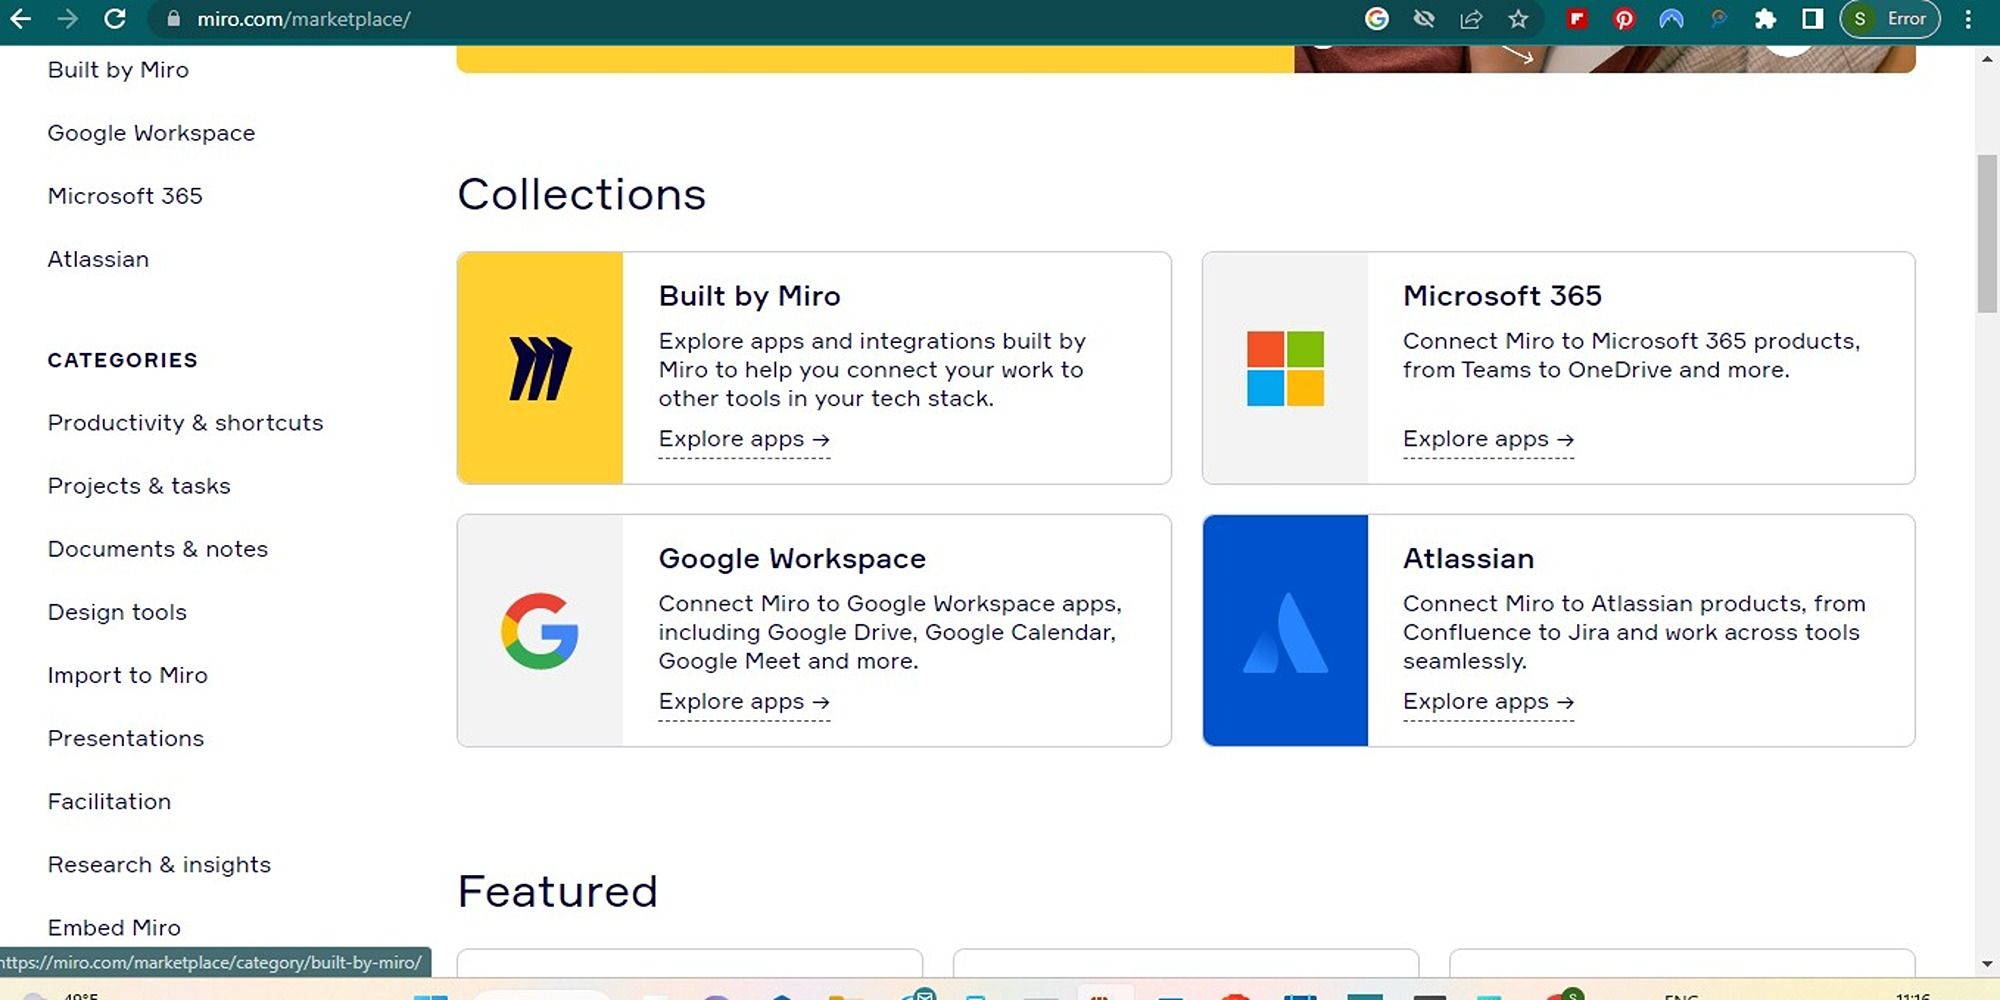Open the Google Workspace card title
This screenshot has height=1000, width=2000.
tap(792, 558)
